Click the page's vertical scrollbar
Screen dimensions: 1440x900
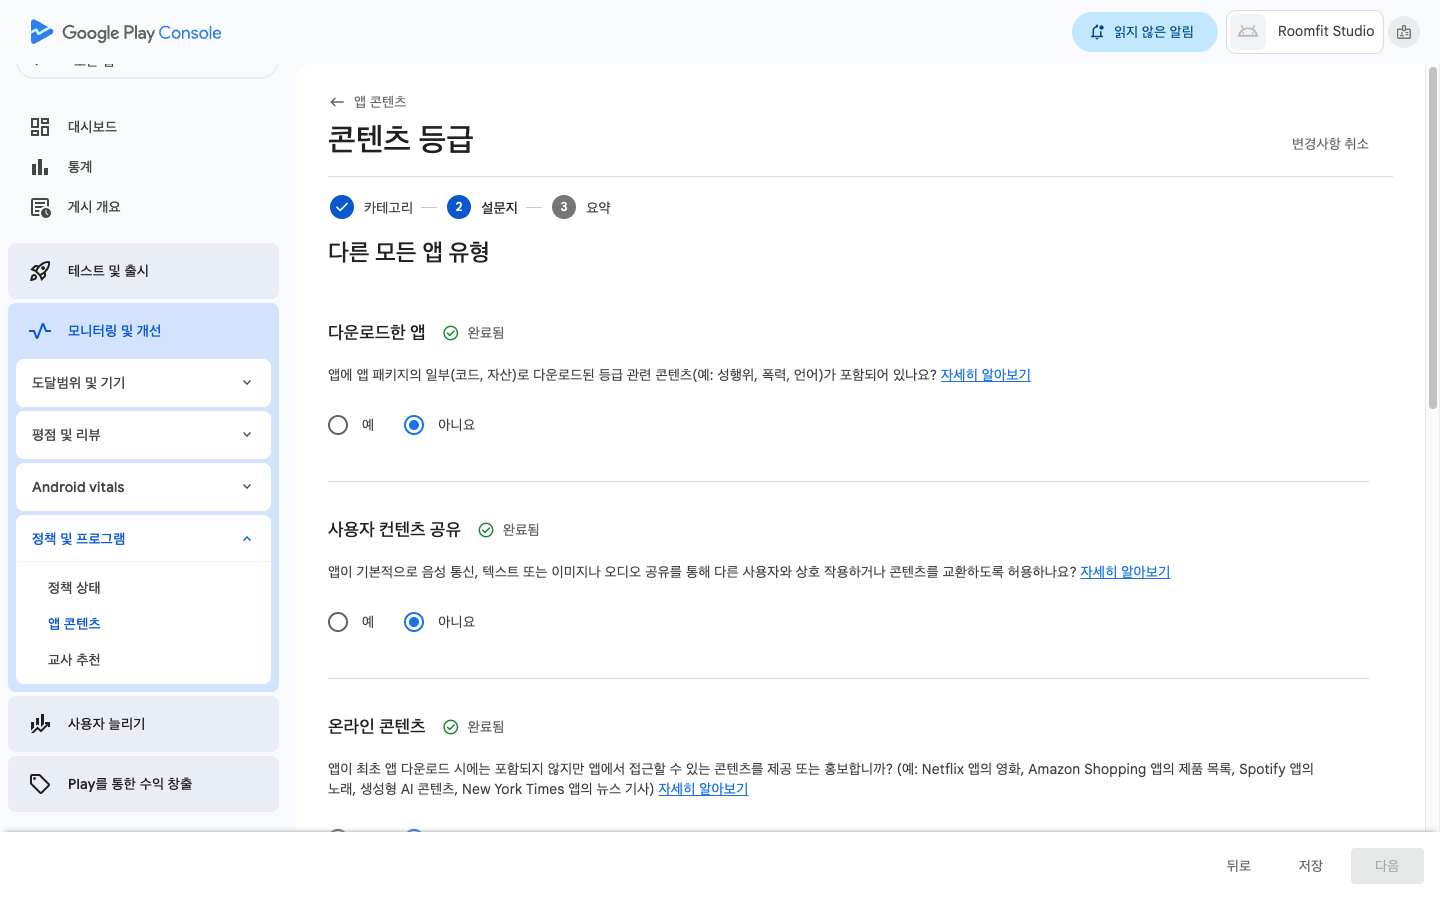pyautogui.click(x=1432, y=240)
